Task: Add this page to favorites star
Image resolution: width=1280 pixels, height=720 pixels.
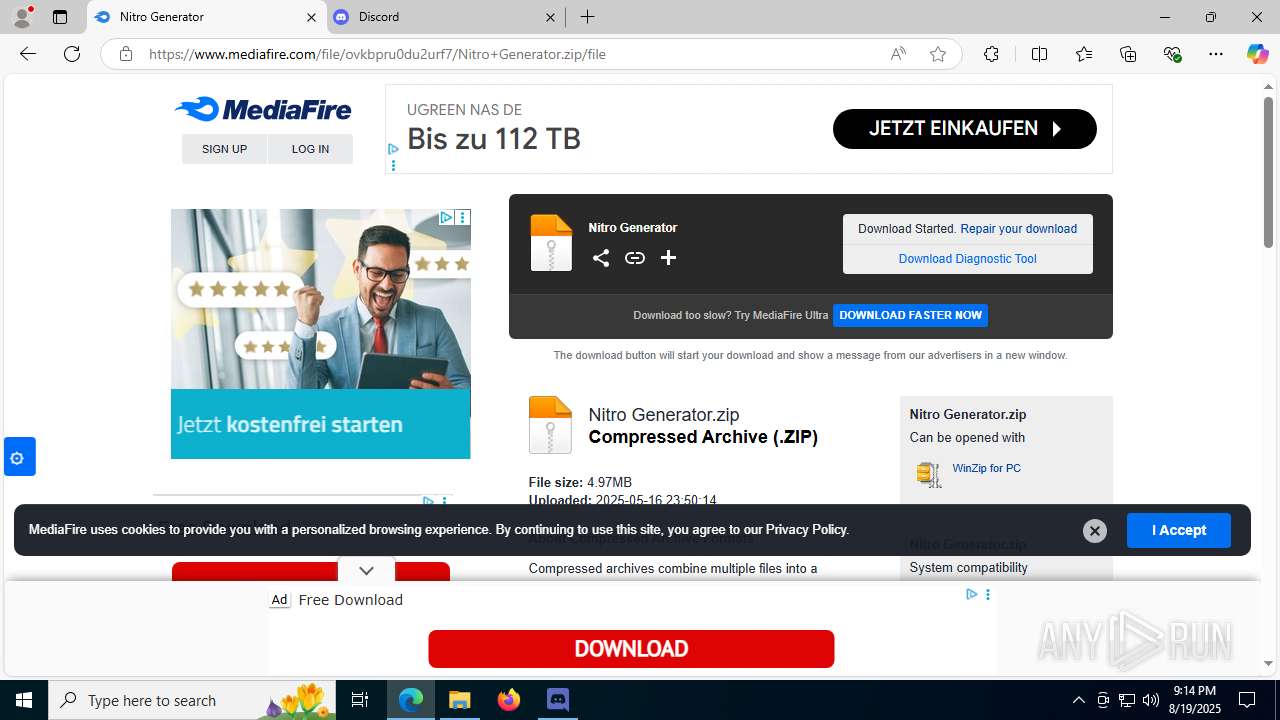Action: 938,54
